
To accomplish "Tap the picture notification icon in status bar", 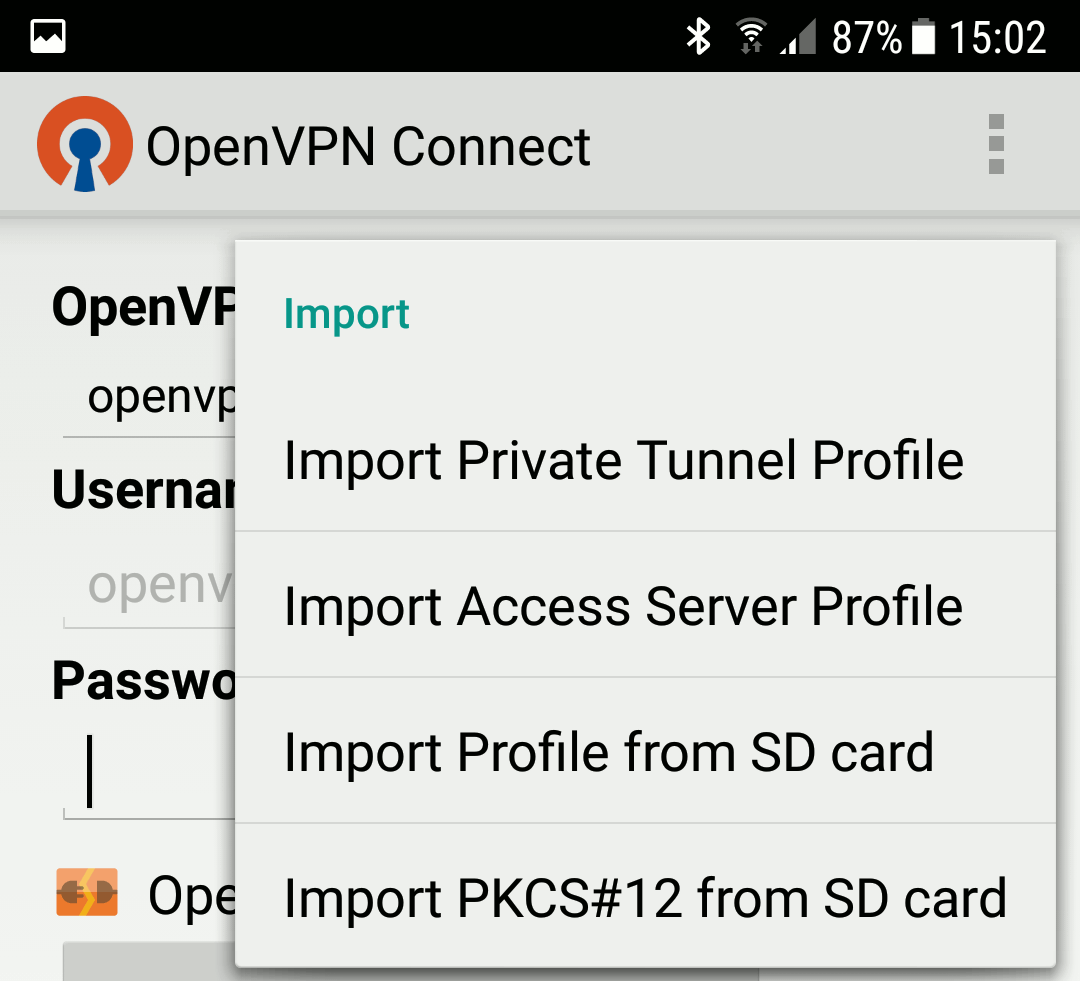I will [48, 37].
